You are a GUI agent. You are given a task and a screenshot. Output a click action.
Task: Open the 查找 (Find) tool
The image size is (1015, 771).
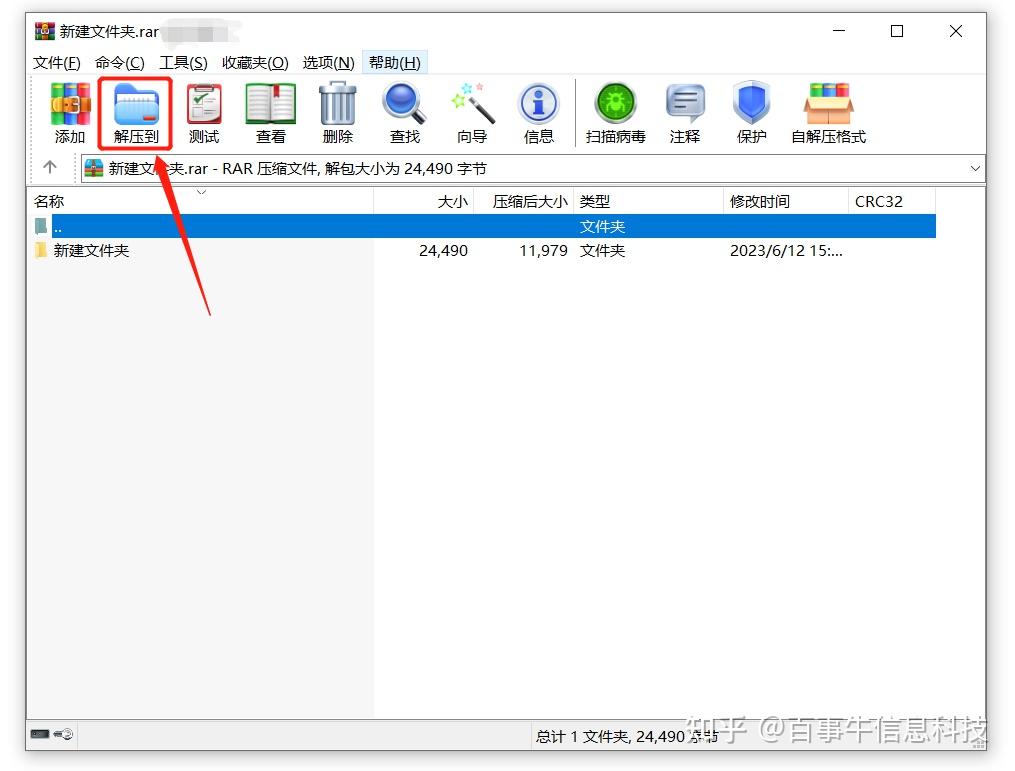(404, 110)
